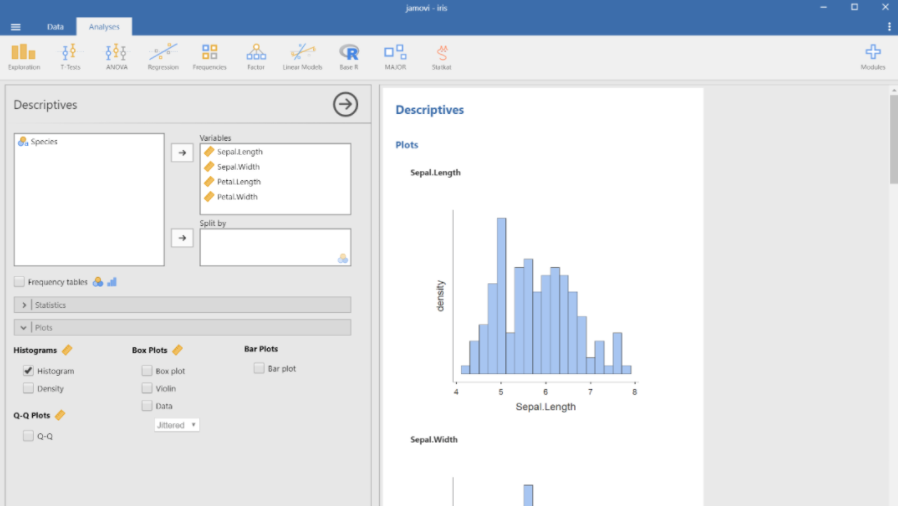898x506 pixels.
Task: Expand the Statistics section
Action: [x=24, y=305]
